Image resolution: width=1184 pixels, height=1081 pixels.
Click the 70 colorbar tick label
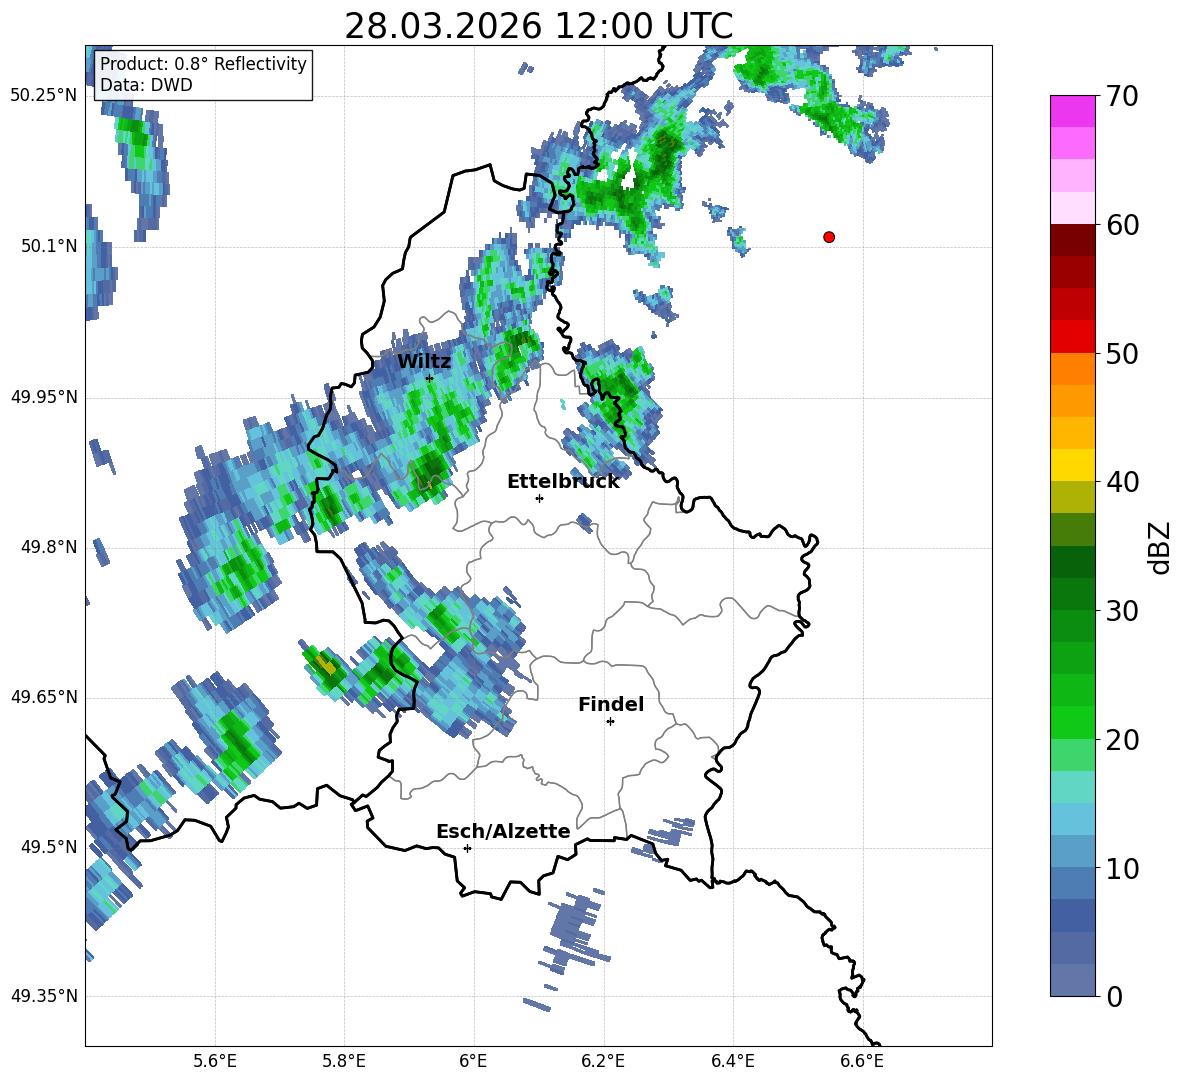pyautogui.click(x=1122, y=97)
